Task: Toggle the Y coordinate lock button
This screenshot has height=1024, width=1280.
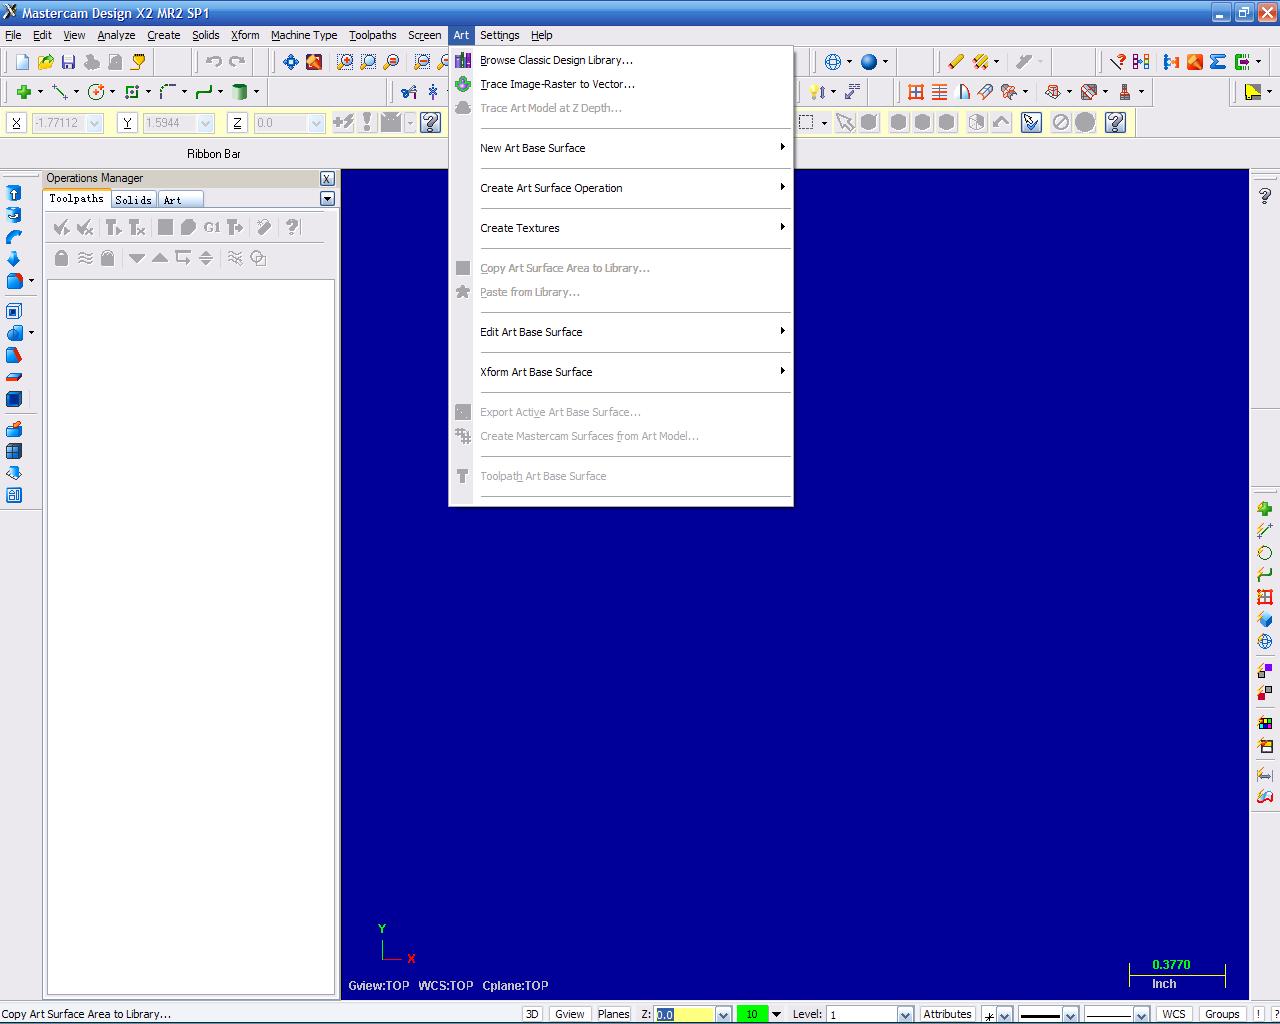Action: coord(127,123)
